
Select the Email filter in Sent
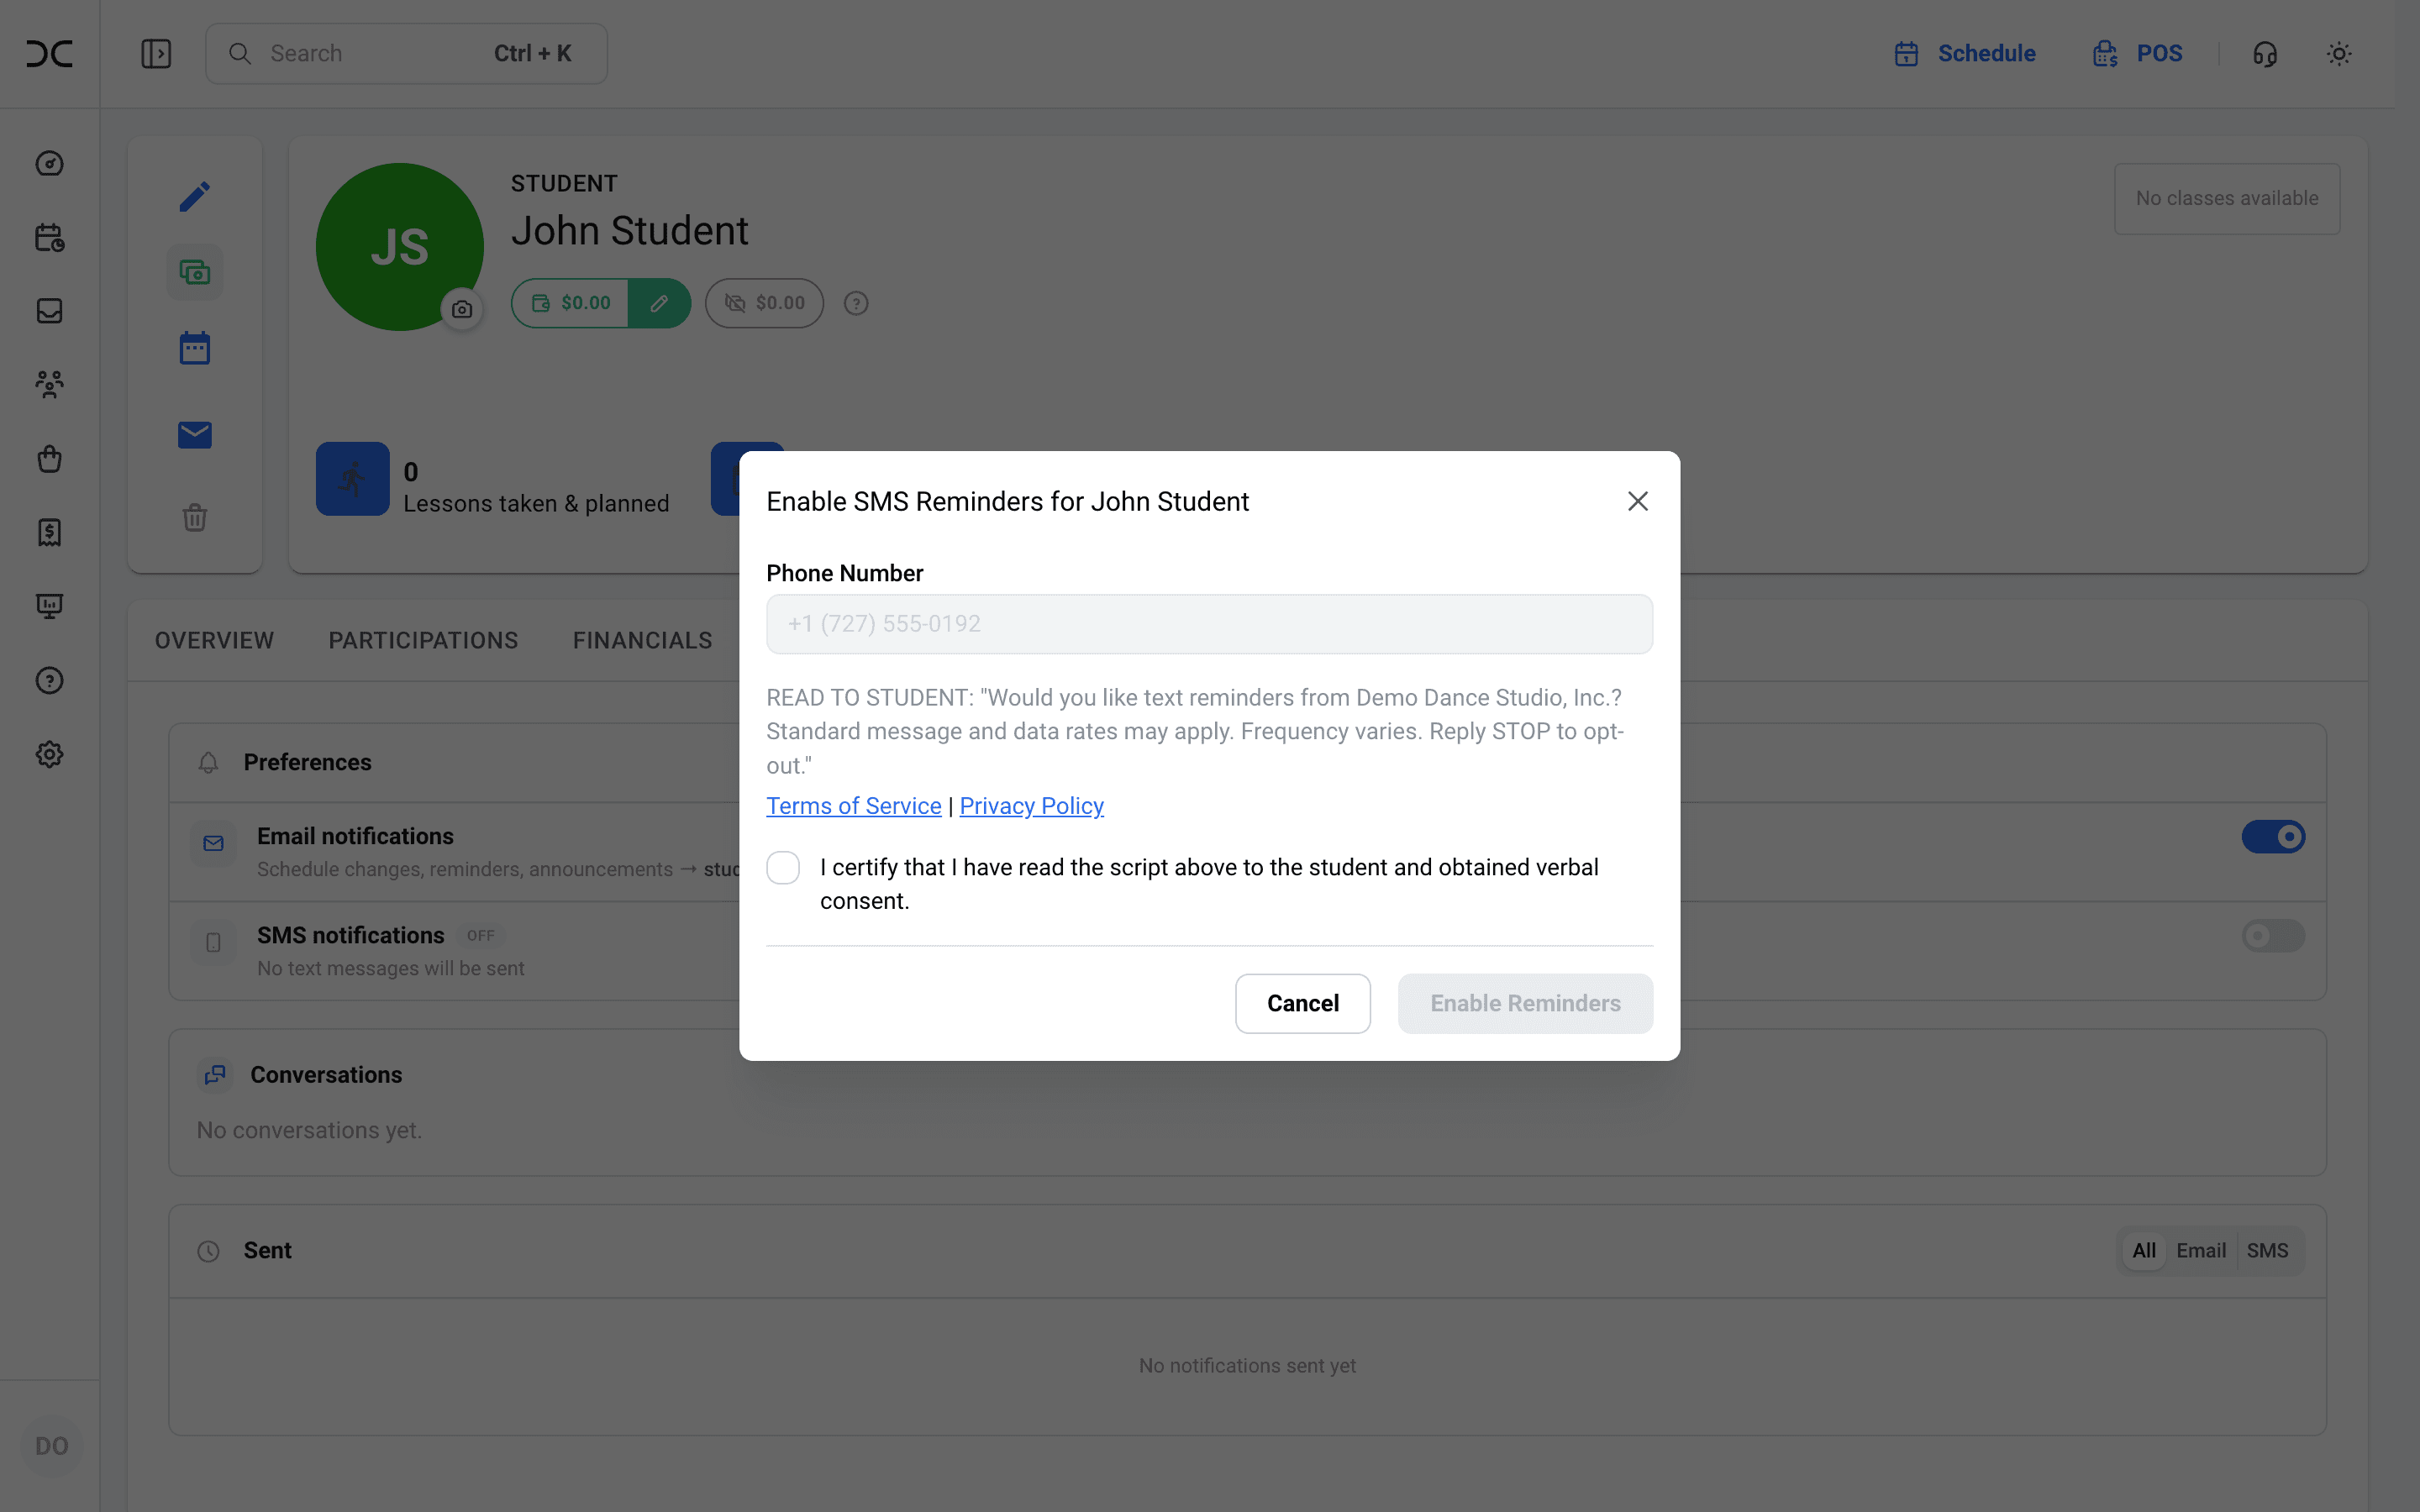tap(2201, 1250)
